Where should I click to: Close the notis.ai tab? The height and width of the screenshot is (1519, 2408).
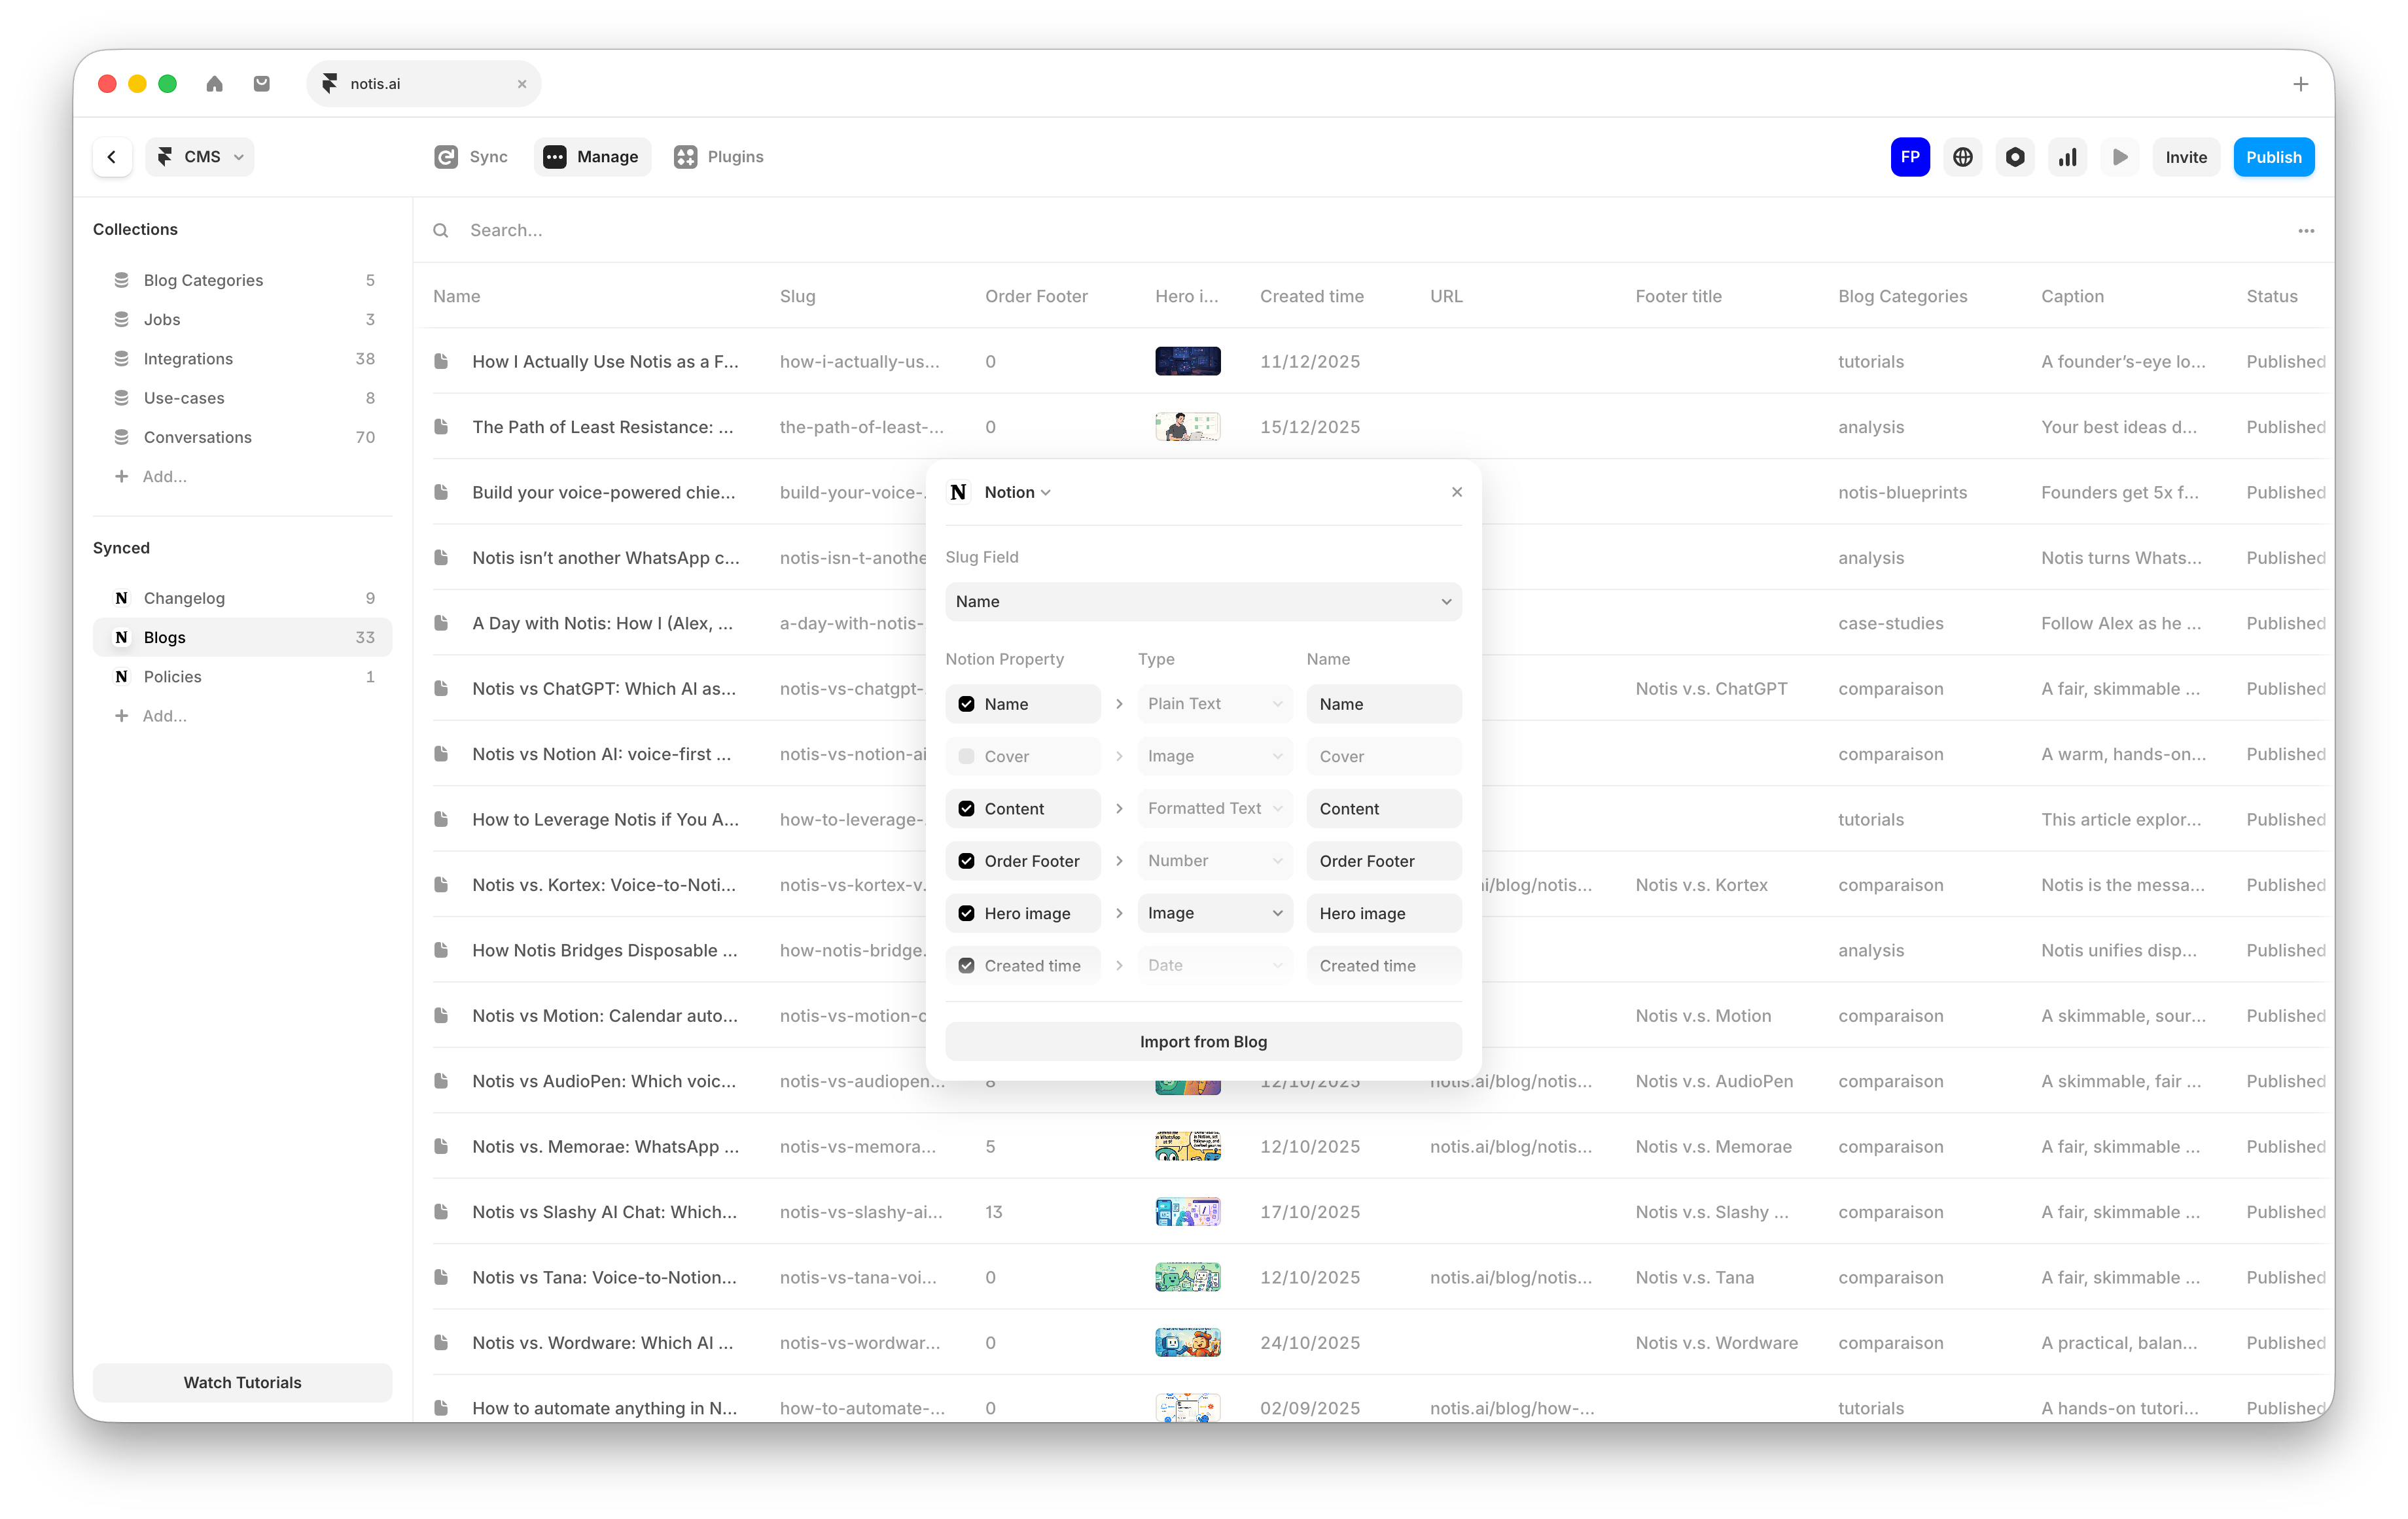tap(521, 84)
